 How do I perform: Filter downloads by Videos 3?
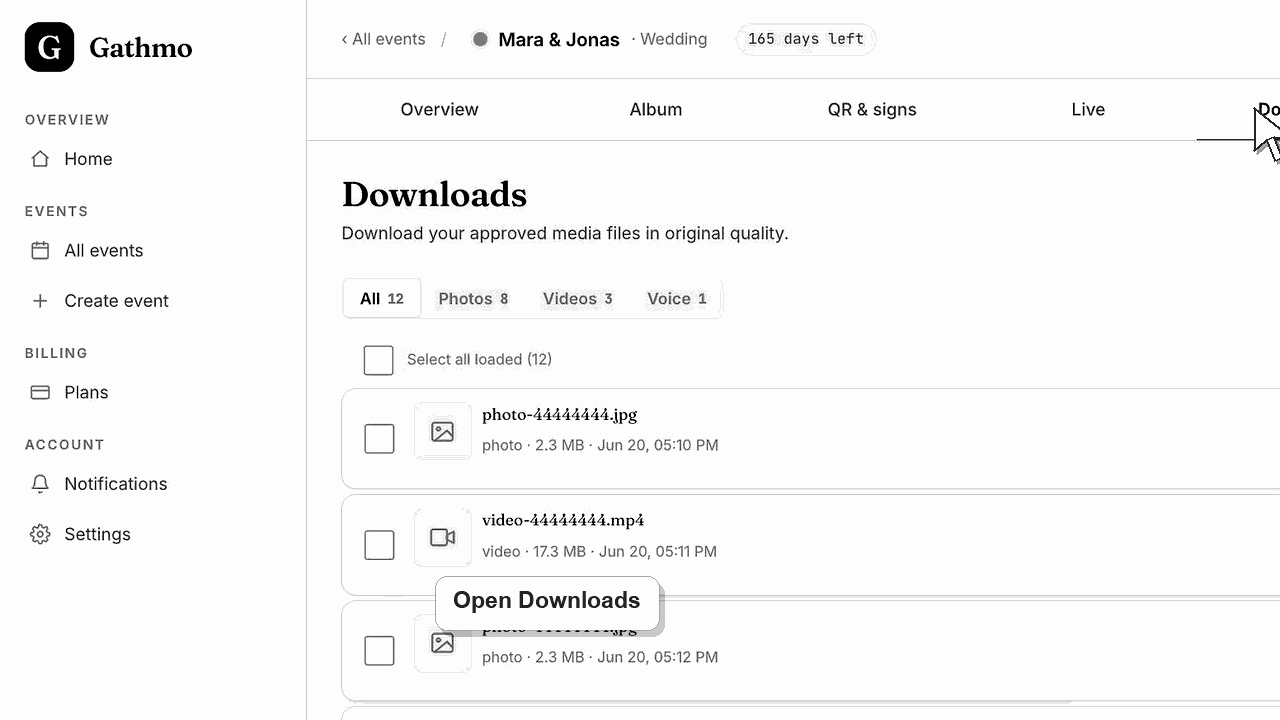(578, 298)
